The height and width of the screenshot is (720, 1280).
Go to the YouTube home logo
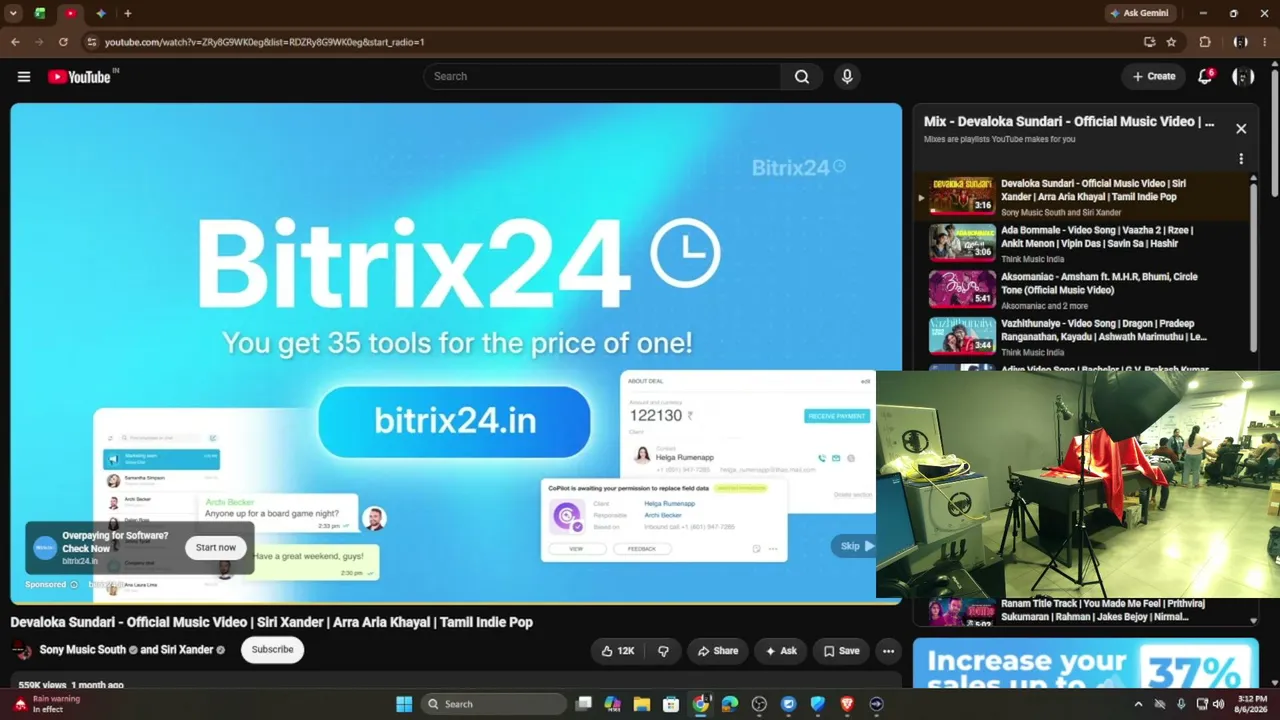[x=79, y=77]
